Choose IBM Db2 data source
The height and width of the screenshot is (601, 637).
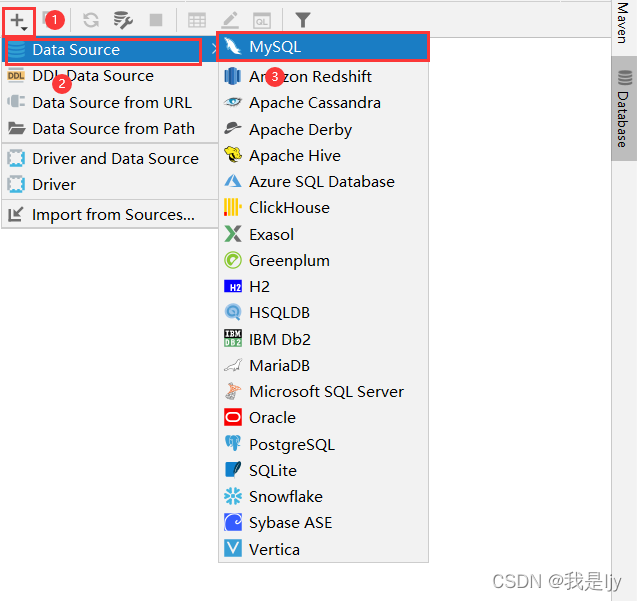coord(323,339)
